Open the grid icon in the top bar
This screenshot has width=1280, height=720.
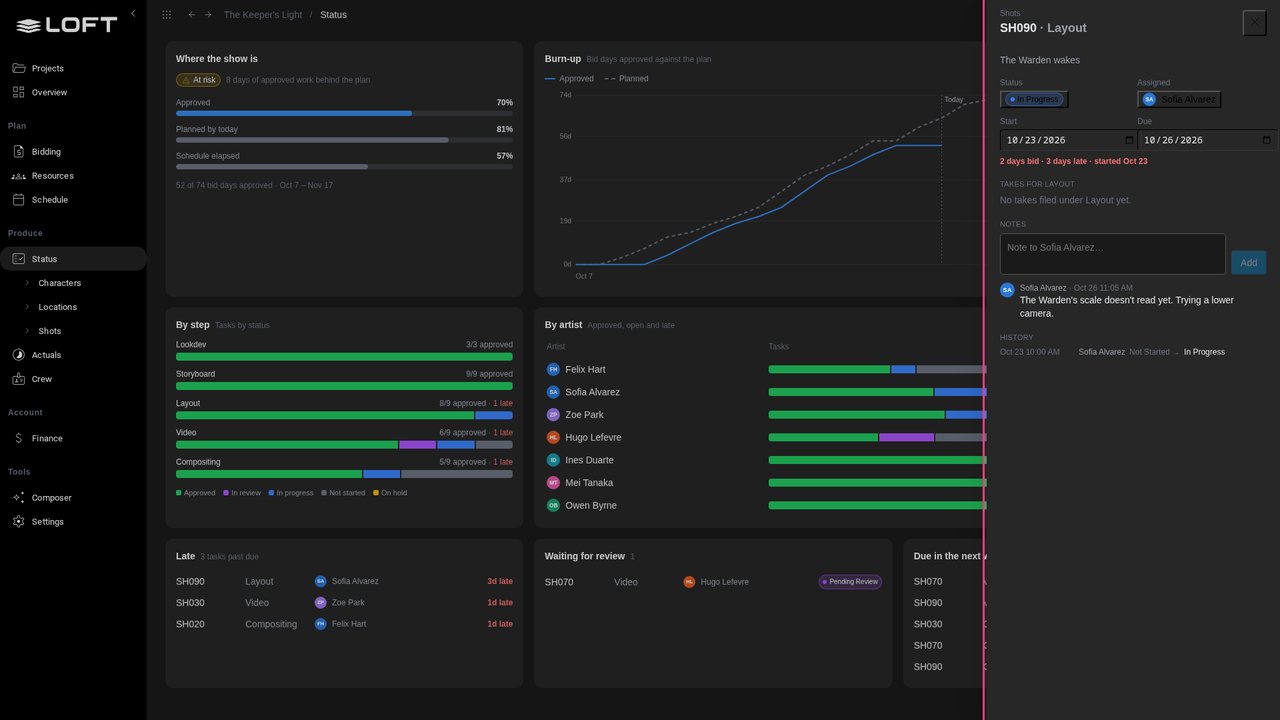coord(166,15)
